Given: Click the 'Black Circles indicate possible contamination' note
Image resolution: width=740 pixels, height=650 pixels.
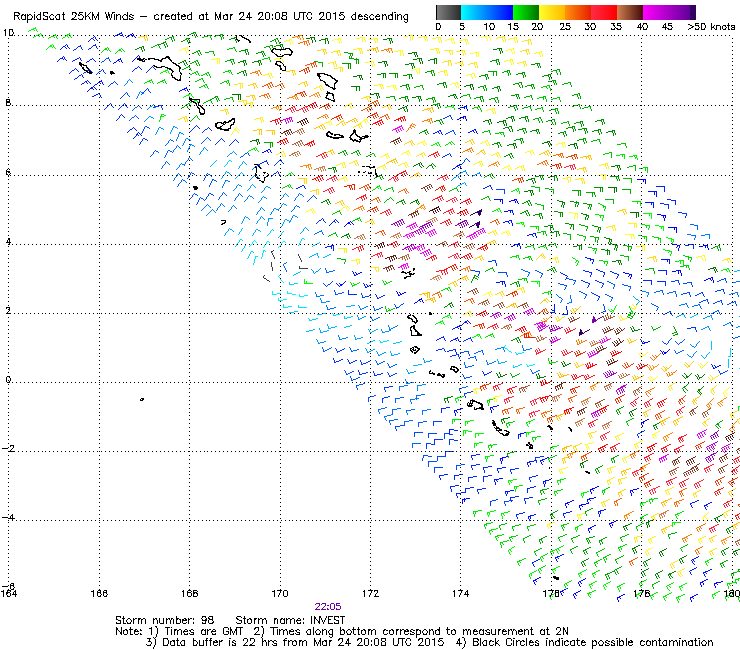Looking at the screenshot, I should point(592,642).
